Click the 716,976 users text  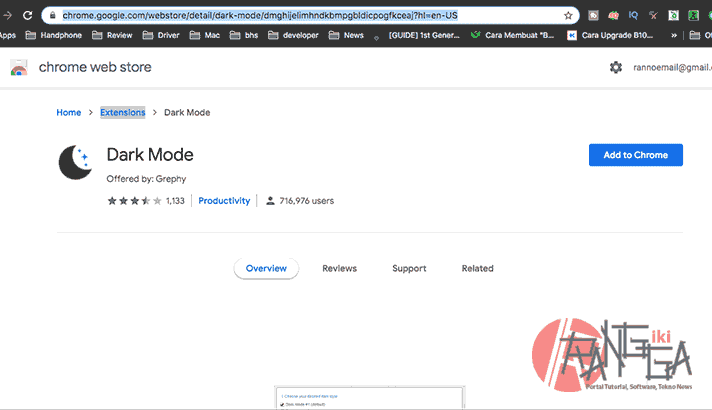pos(307,201)
